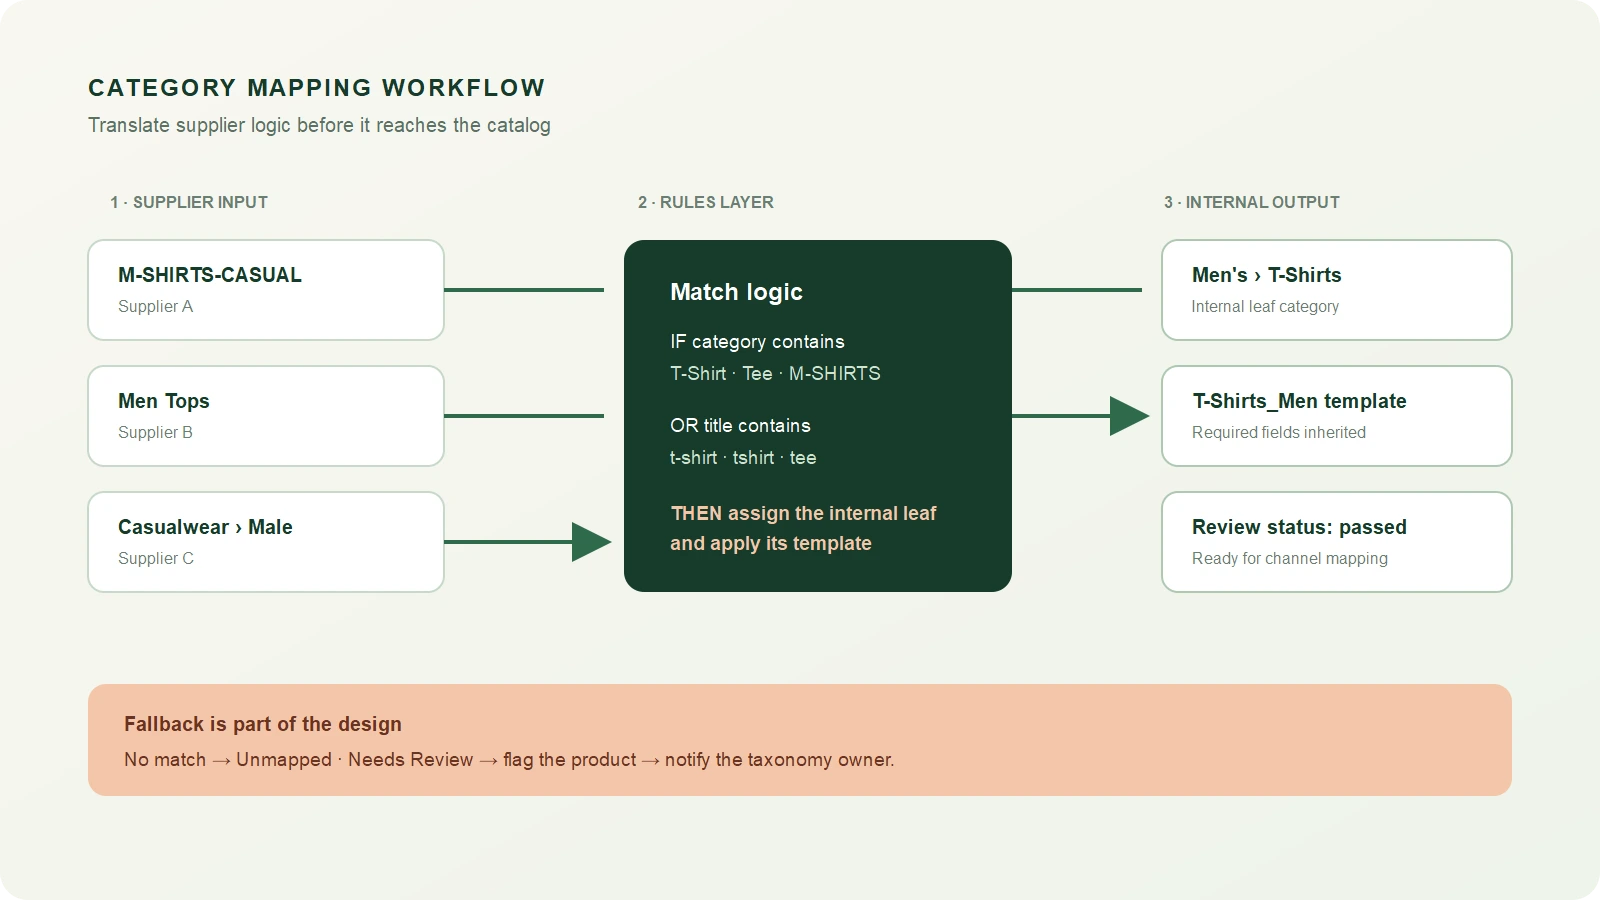
Task: Click the Casualwear › Male card
Action: pos(266,542)
